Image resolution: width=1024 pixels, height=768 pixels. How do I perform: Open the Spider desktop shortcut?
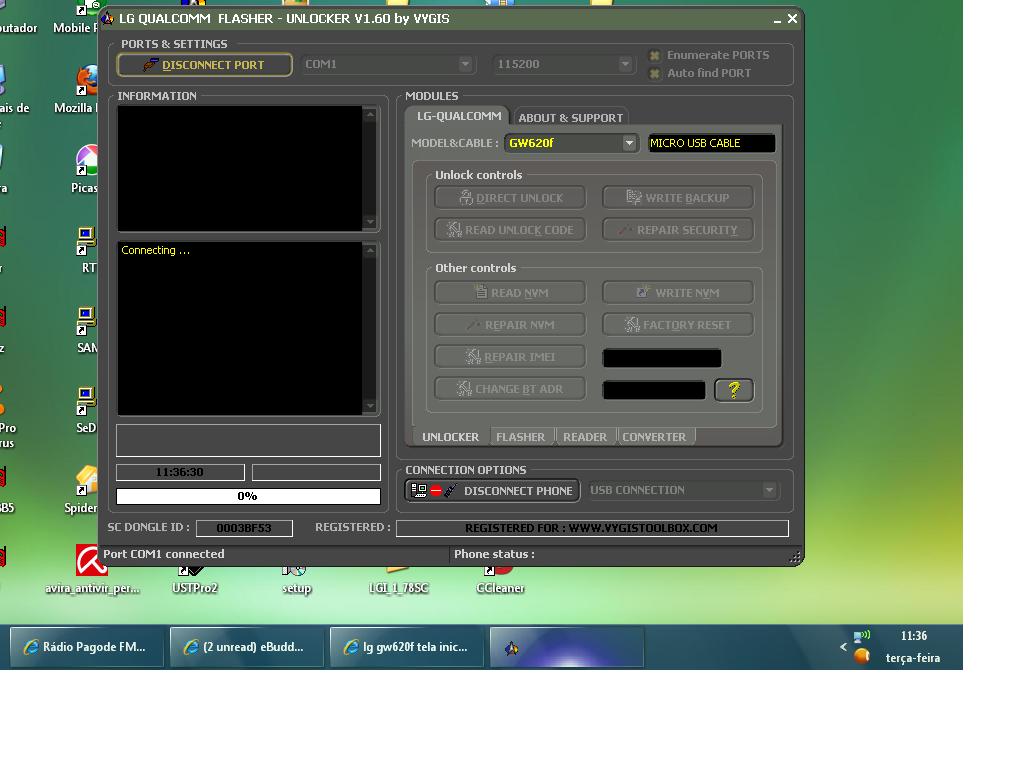(x=82, y=489)
